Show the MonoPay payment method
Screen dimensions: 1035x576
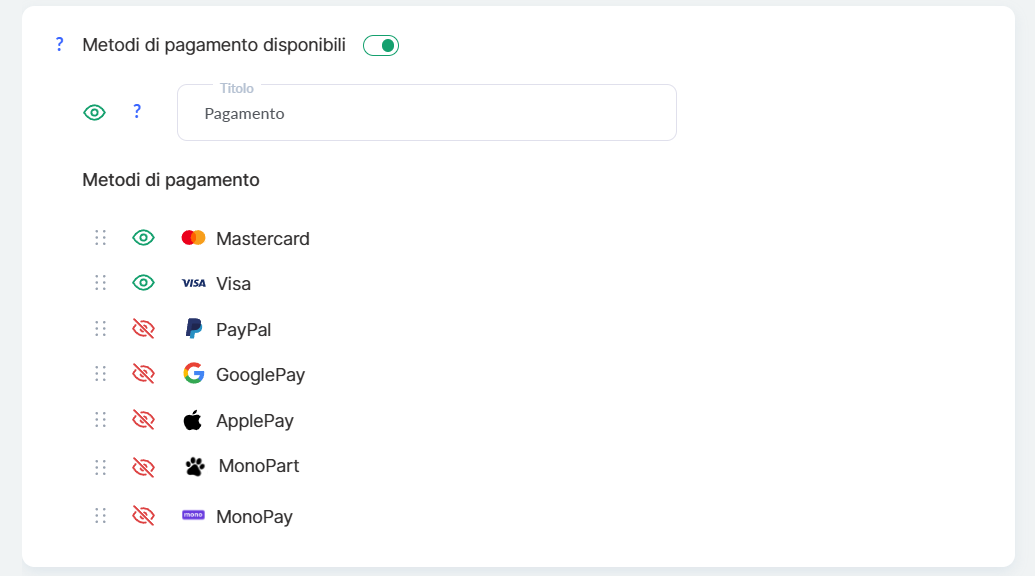pyautogui.click(x=144, y=516)
